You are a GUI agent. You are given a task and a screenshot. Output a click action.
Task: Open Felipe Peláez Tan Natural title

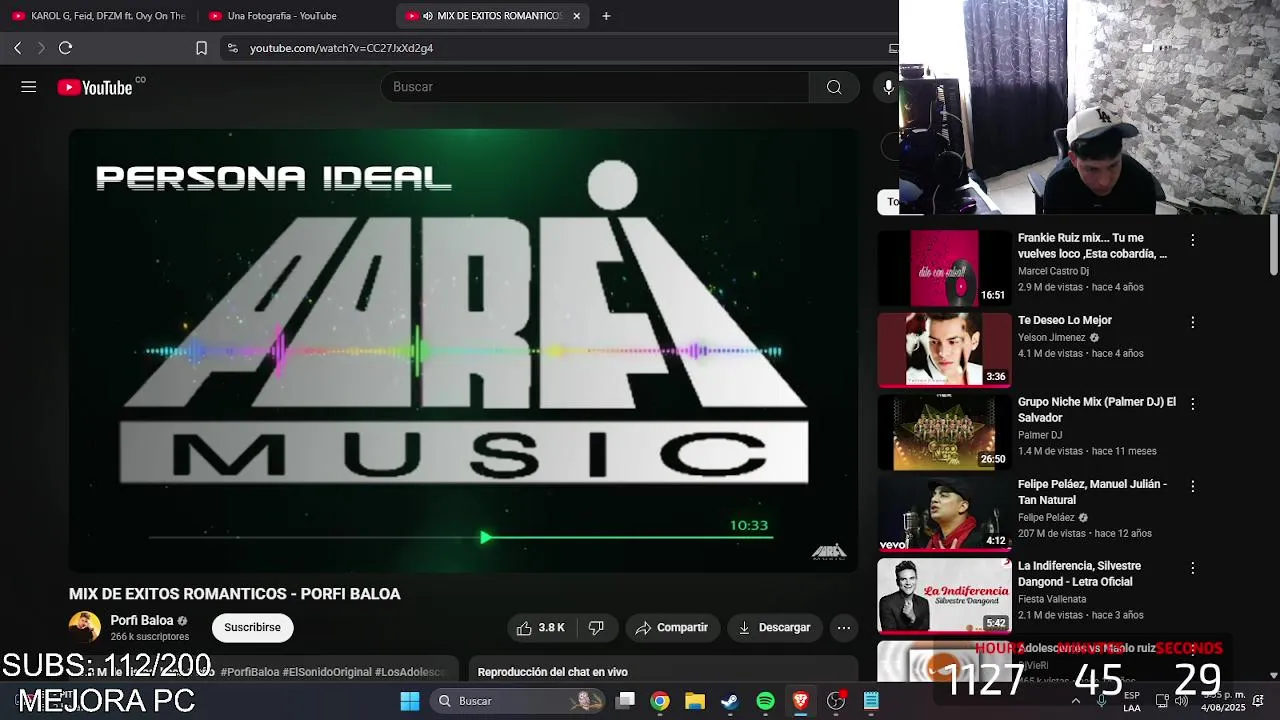[x=1092, y=492]
